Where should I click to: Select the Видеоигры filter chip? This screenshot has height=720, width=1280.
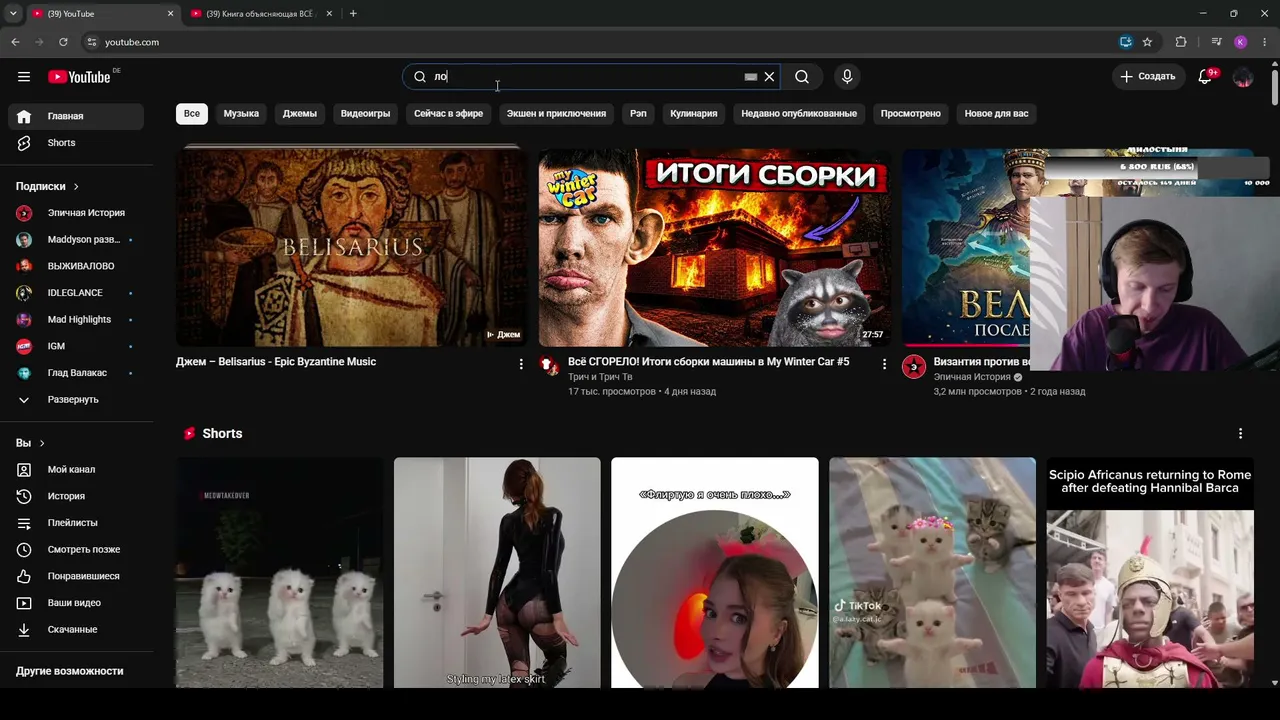coord(365,114)
